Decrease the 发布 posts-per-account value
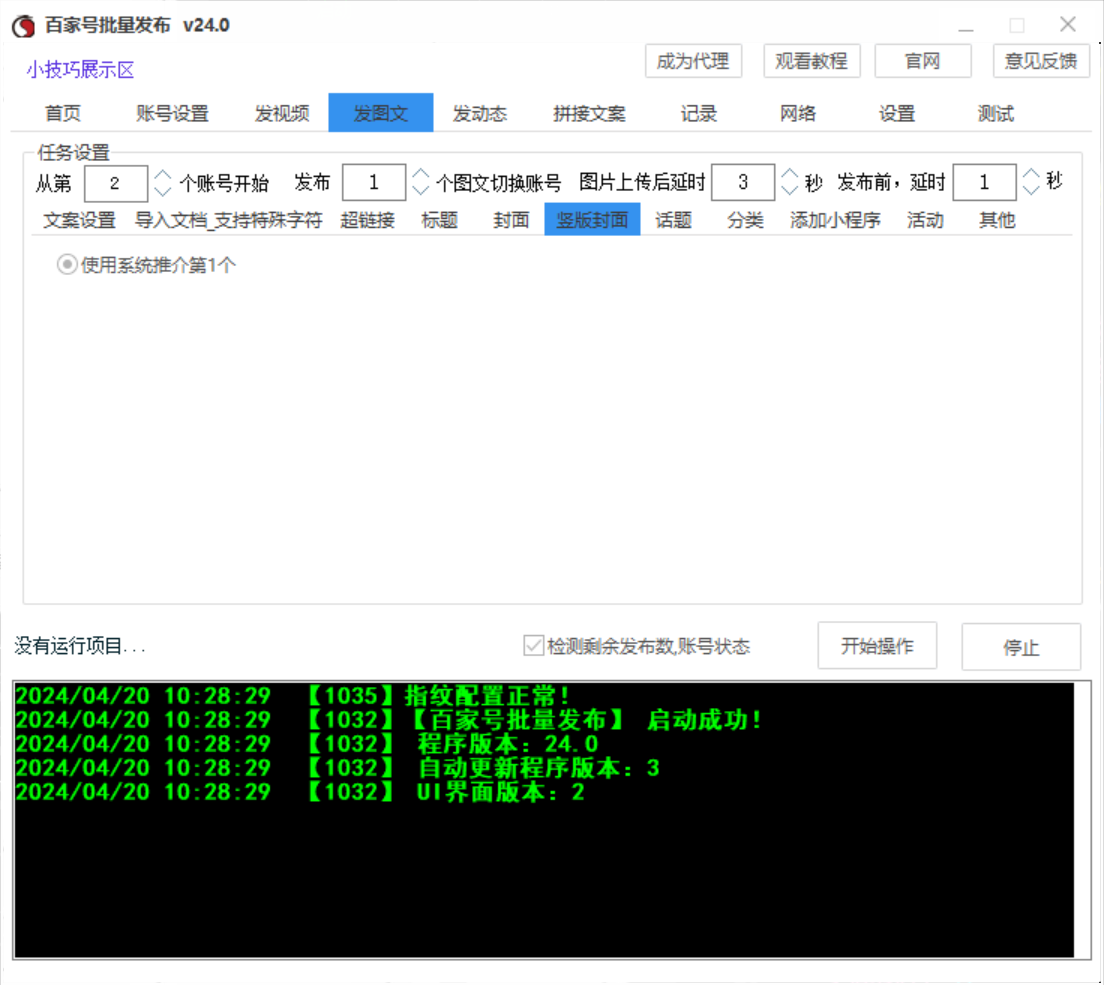Screen dimensions: 1104x985 (x=420, y=189)
